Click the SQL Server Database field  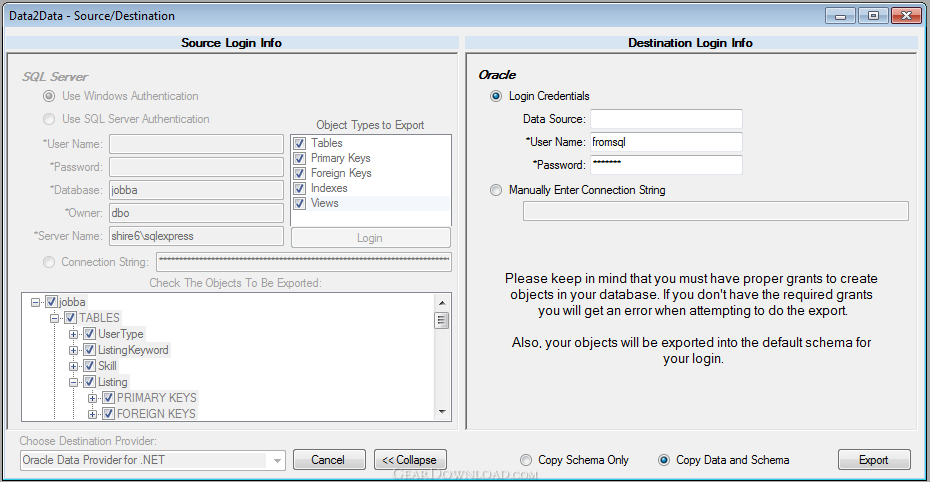click(x=196, y=190)
